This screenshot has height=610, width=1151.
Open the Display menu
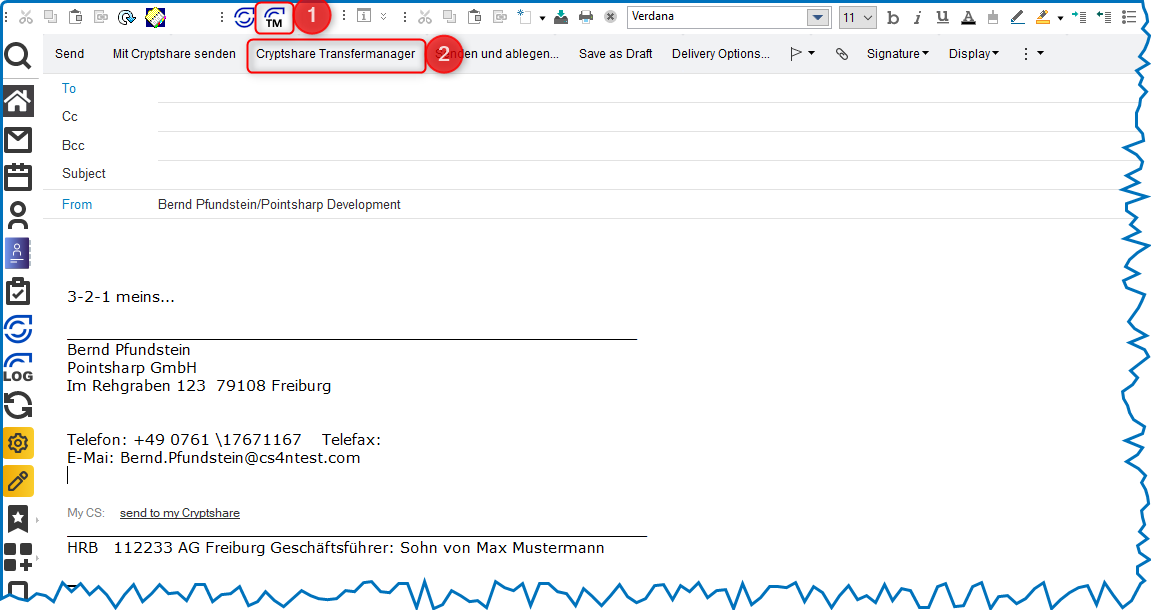(x=973, y=54)
